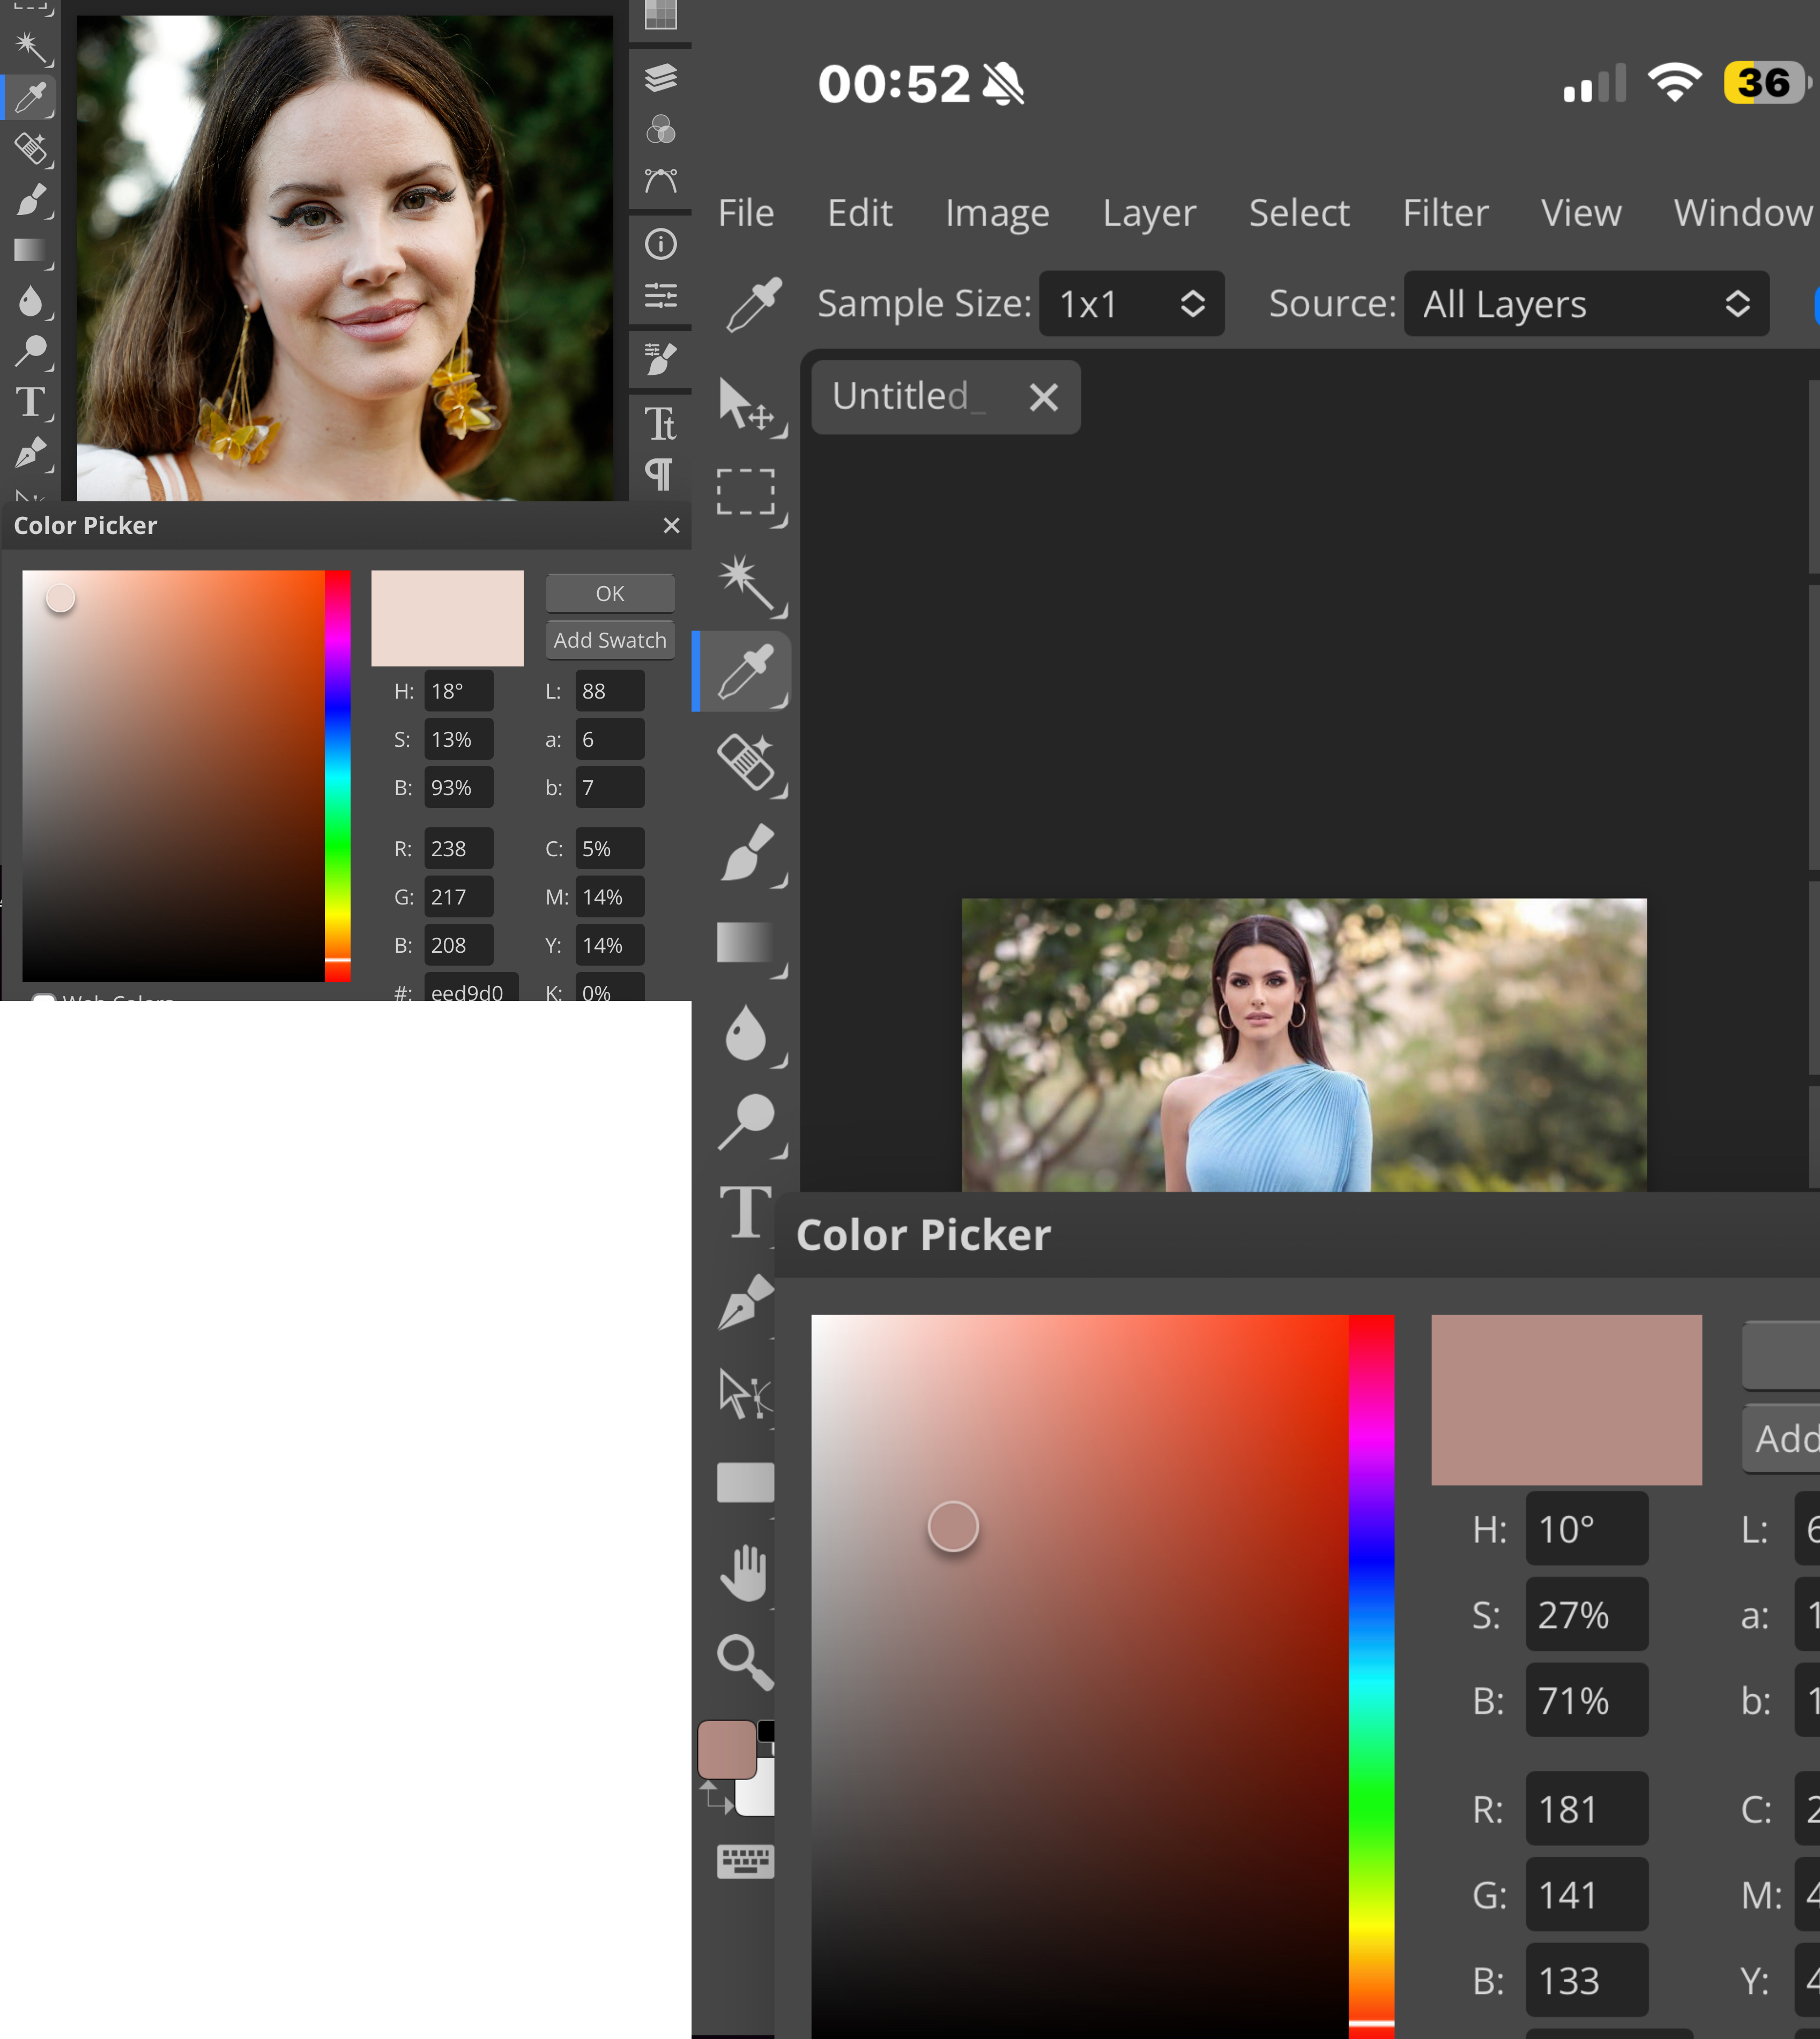The image size is (1820, 2039).
Task: Open the Info panel icon
Action: 660,244
